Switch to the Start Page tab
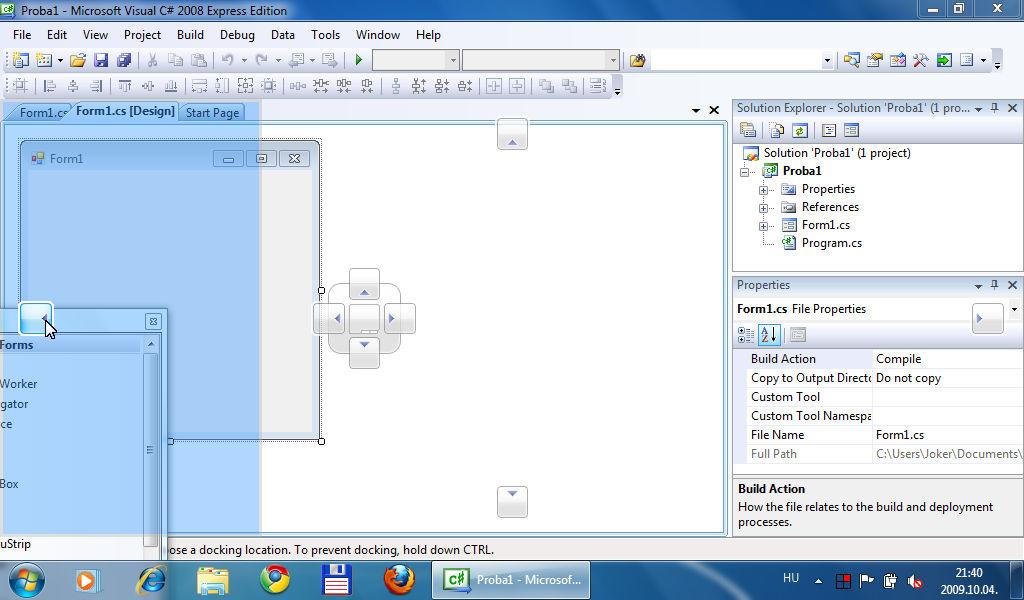This screenshot has height=600, width=1024. tap(212, 112)
